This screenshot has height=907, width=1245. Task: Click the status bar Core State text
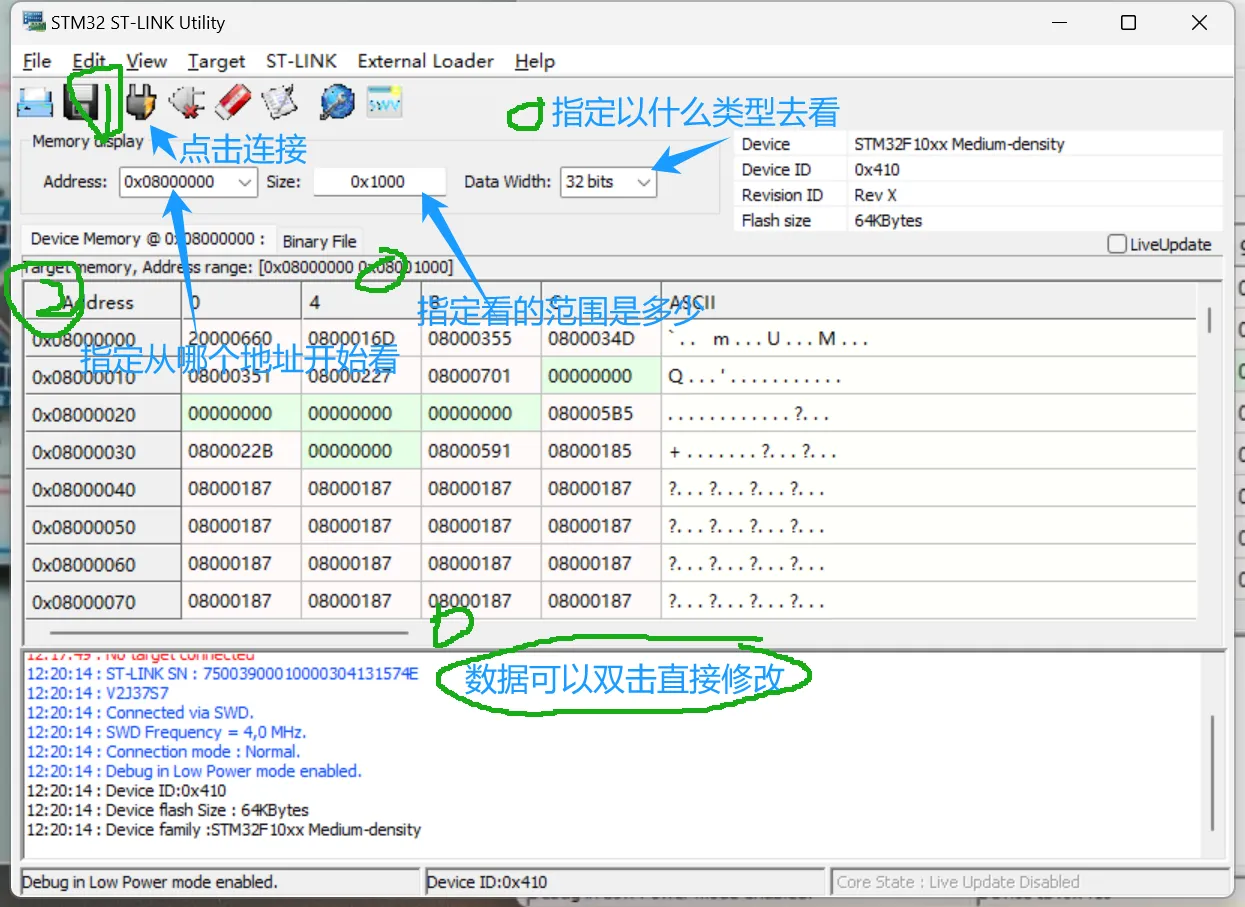[958, 882]
